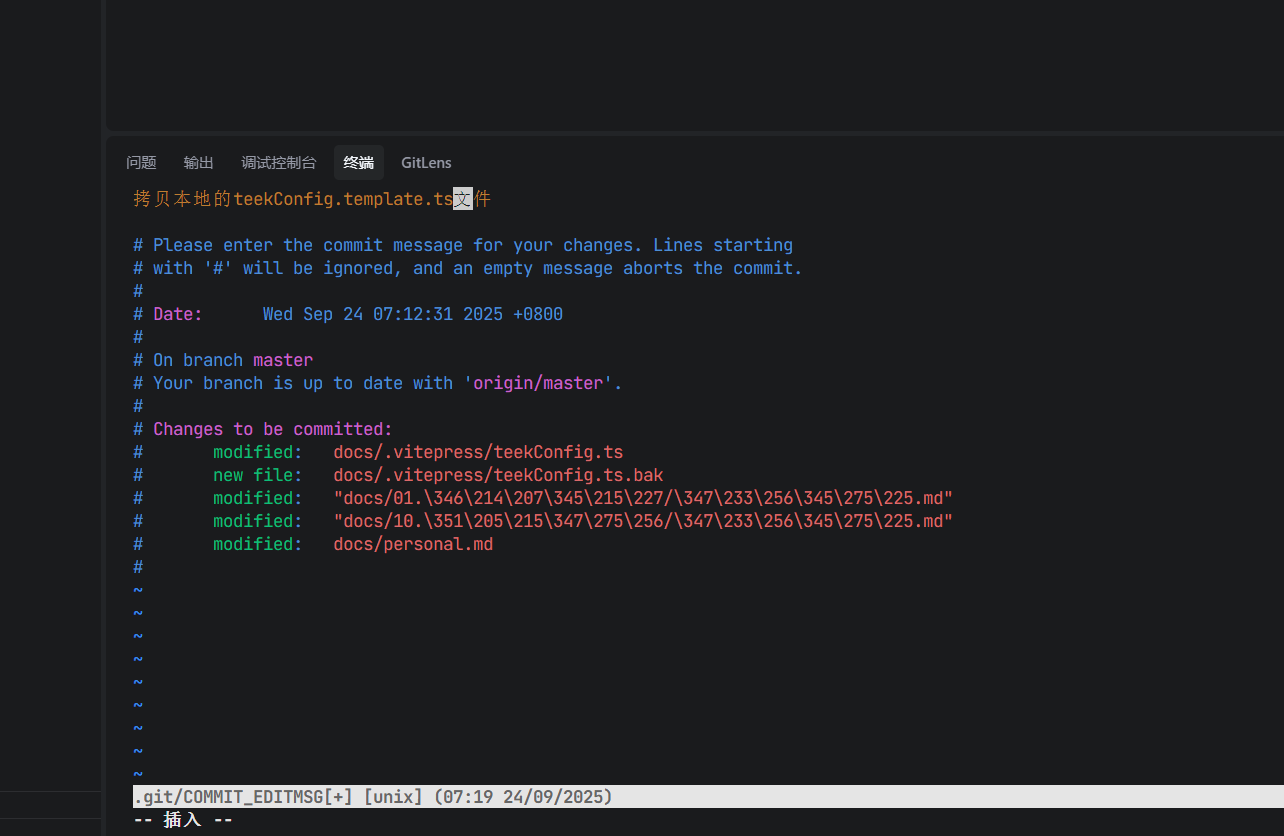This screenshot has width=1284, height=836.
Task: Click the .git/COMMIT_EDITMSG vim status line
Action: point(372,797)
